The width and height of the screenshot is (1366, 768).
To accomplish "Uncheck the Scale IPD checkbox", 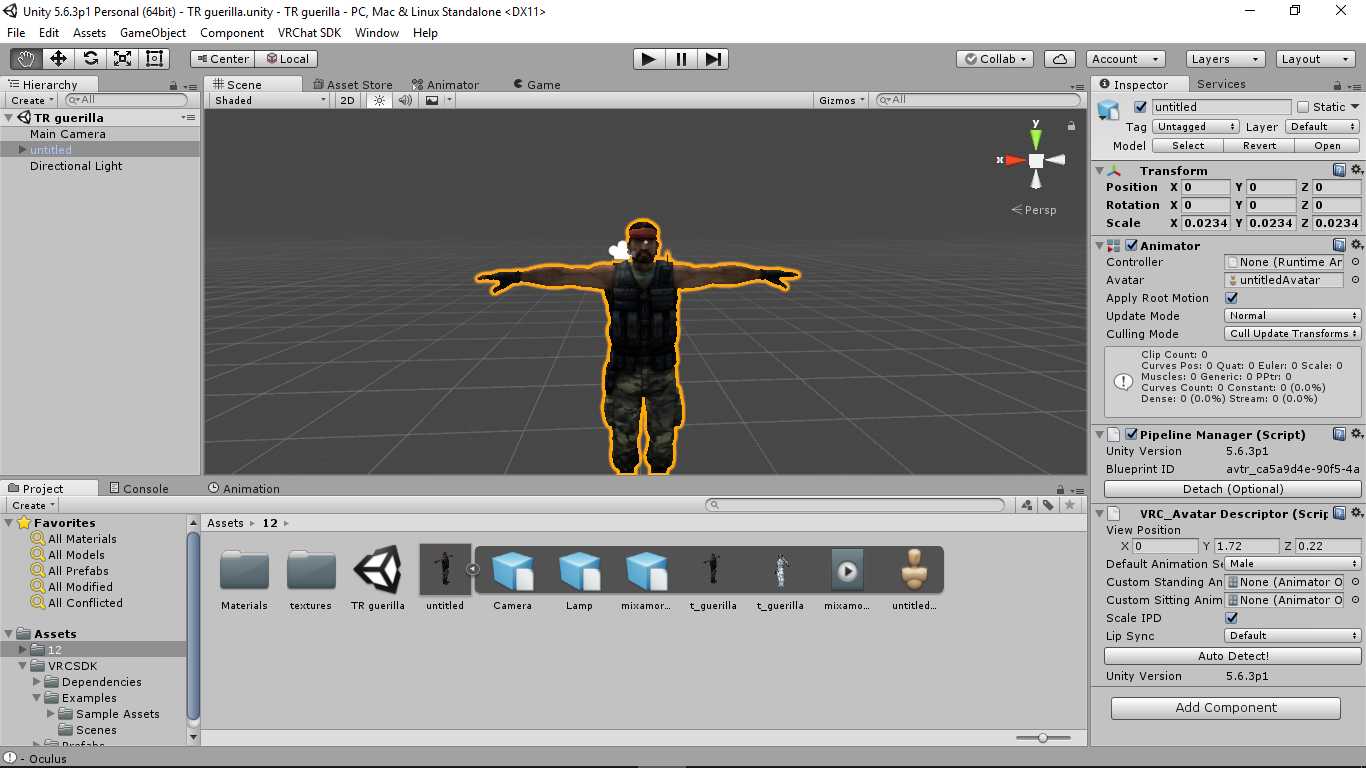I will pos(1232,618).
